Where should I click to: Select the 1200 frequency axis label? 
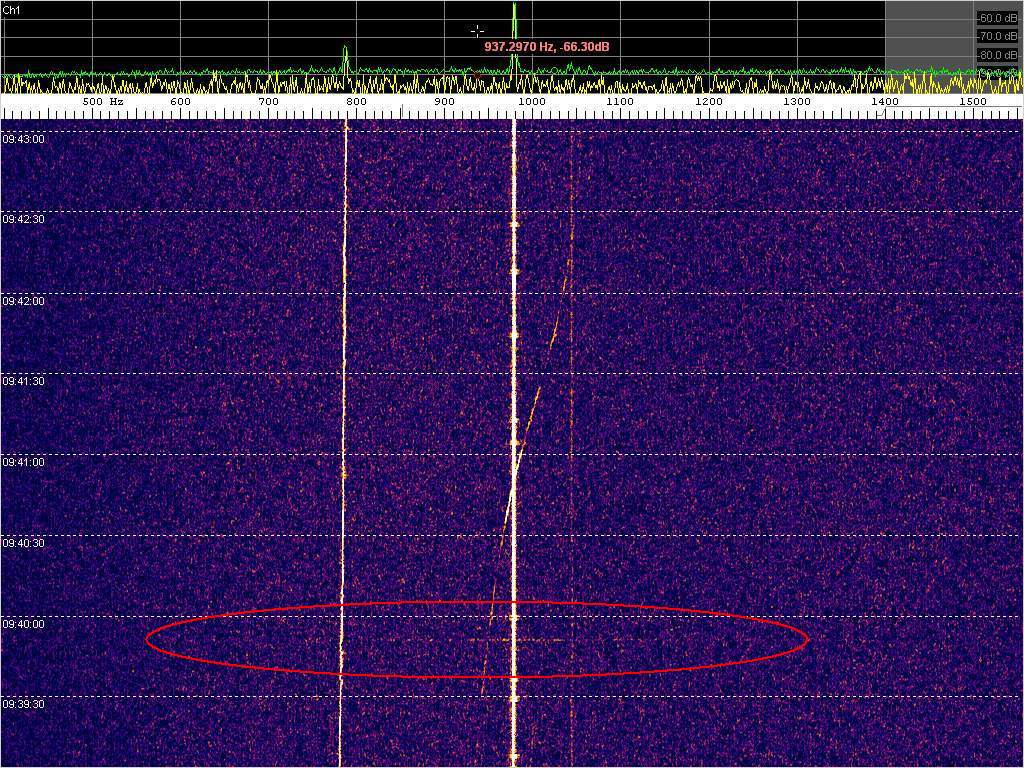coord(708,102)
